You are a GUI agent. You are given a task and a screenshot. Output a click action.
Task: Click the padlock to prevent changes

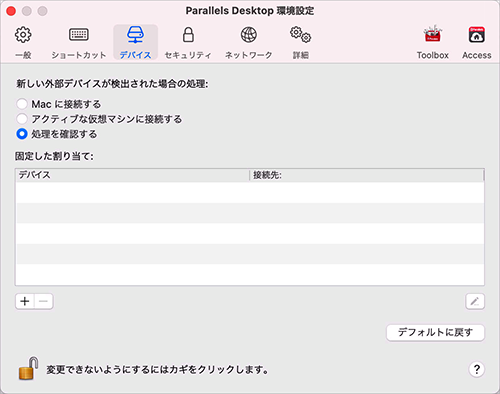click(x=28, y=369)
